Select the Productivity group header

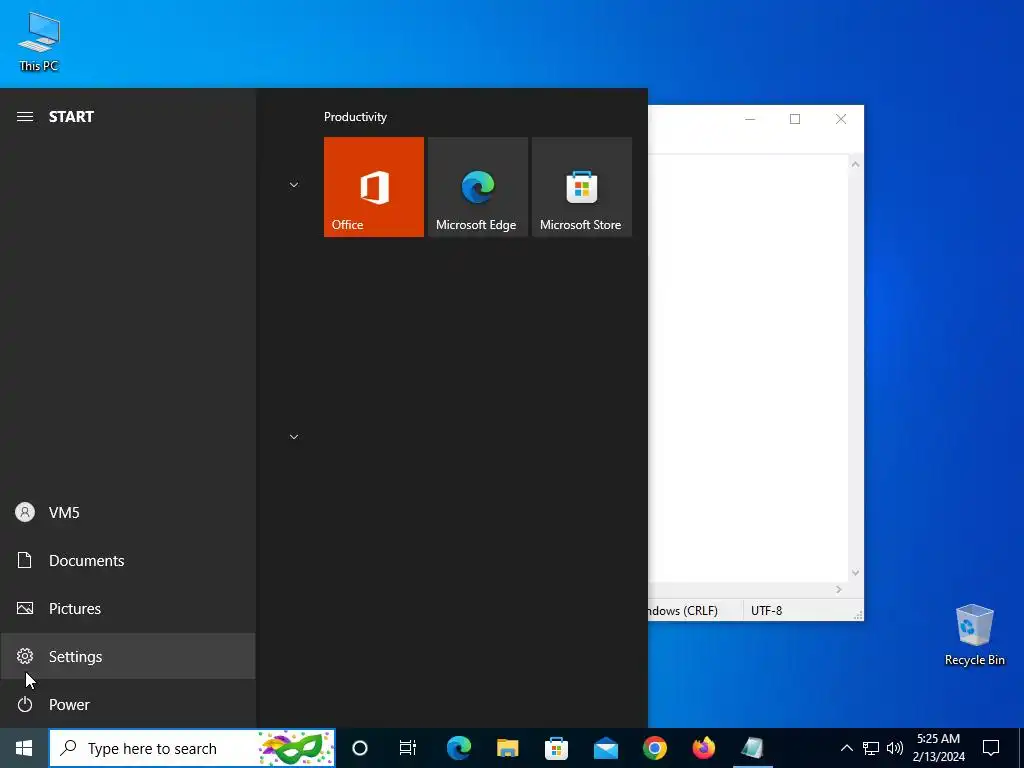click(x=355, y=117)
